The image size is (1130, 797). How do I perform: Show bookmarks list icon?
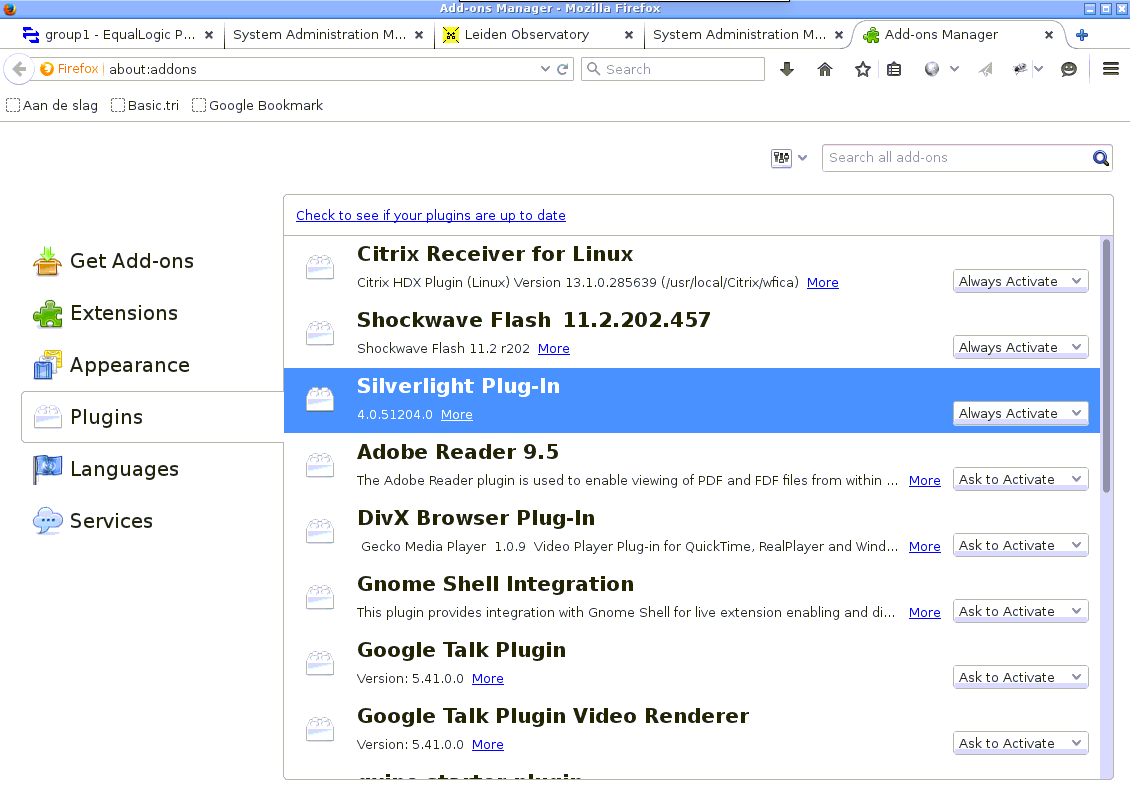(894, 69)
